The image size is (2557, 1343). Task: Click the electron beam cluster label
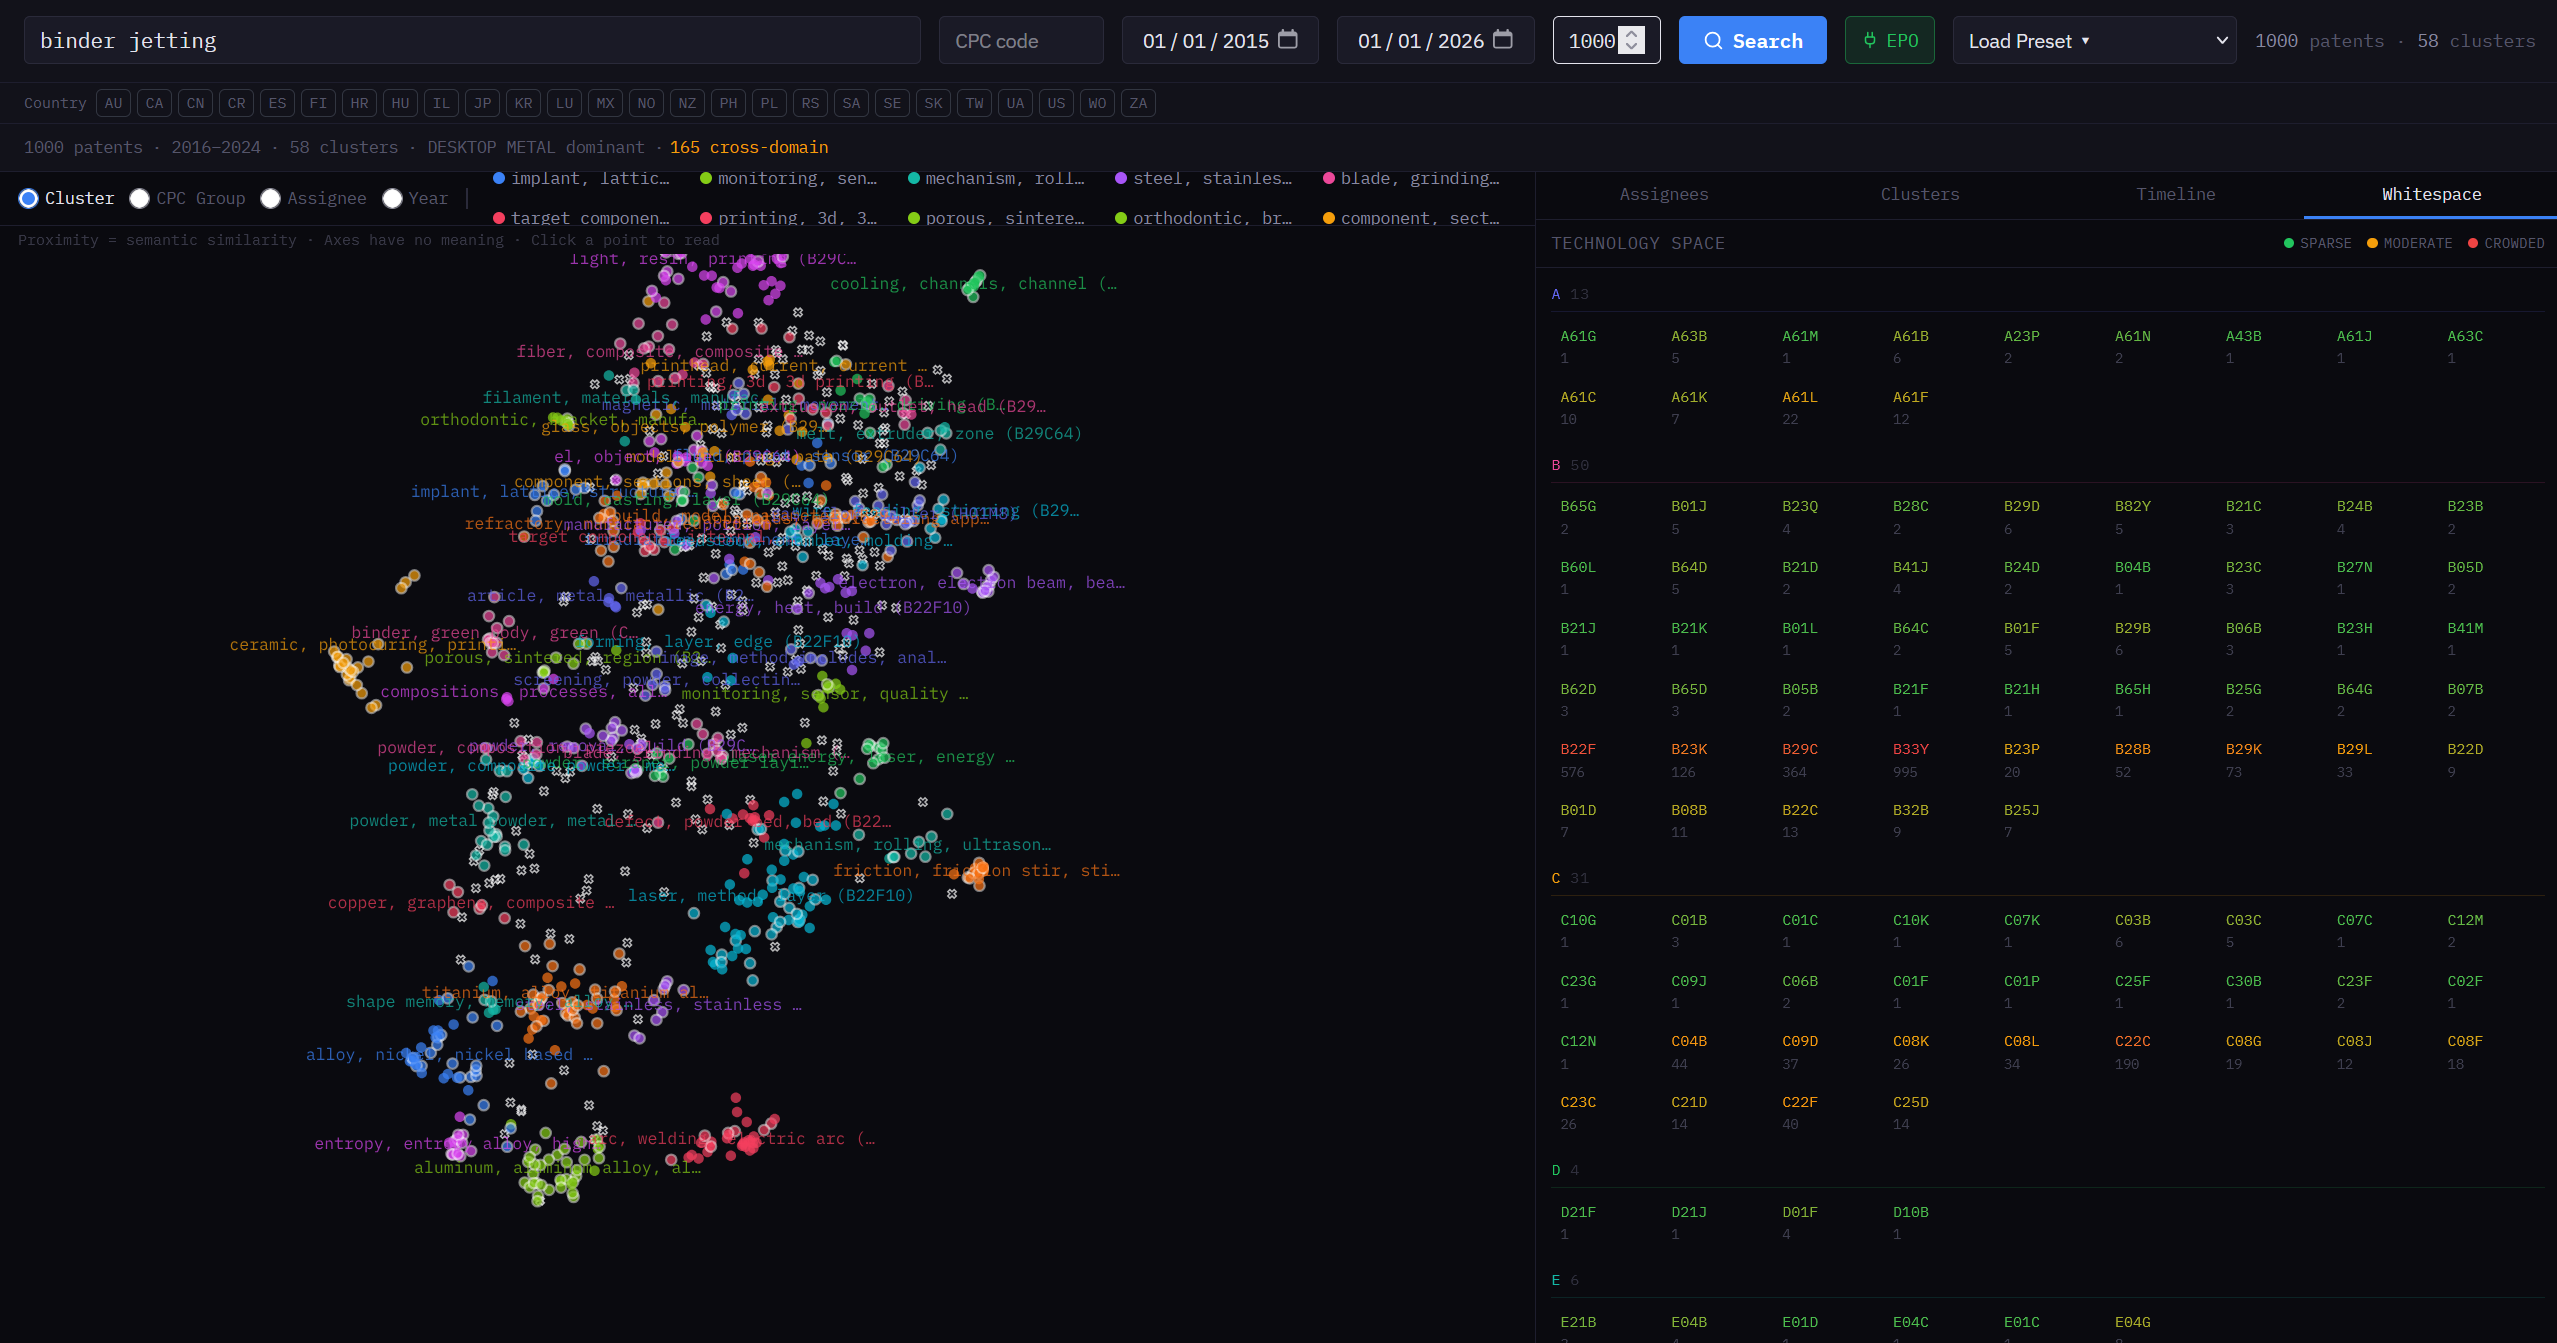981,583
